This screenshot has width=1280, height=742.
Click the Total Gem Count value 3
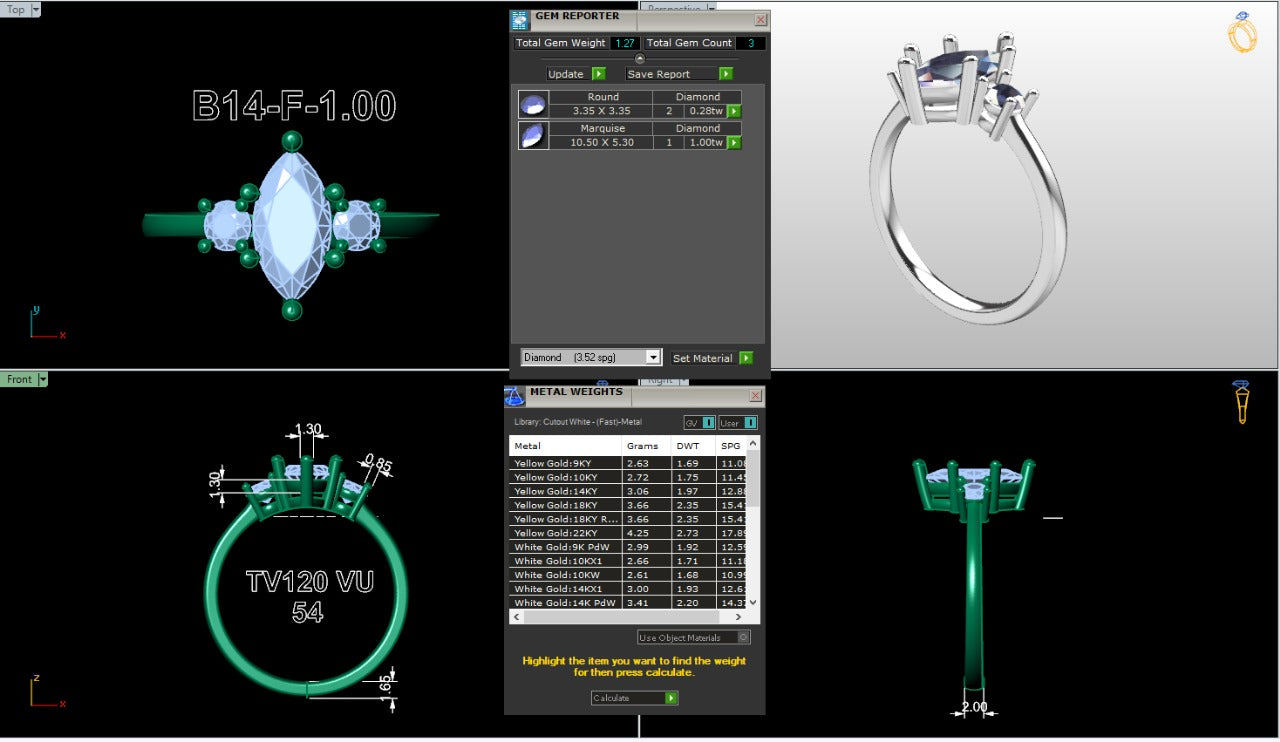click(751, 43)
